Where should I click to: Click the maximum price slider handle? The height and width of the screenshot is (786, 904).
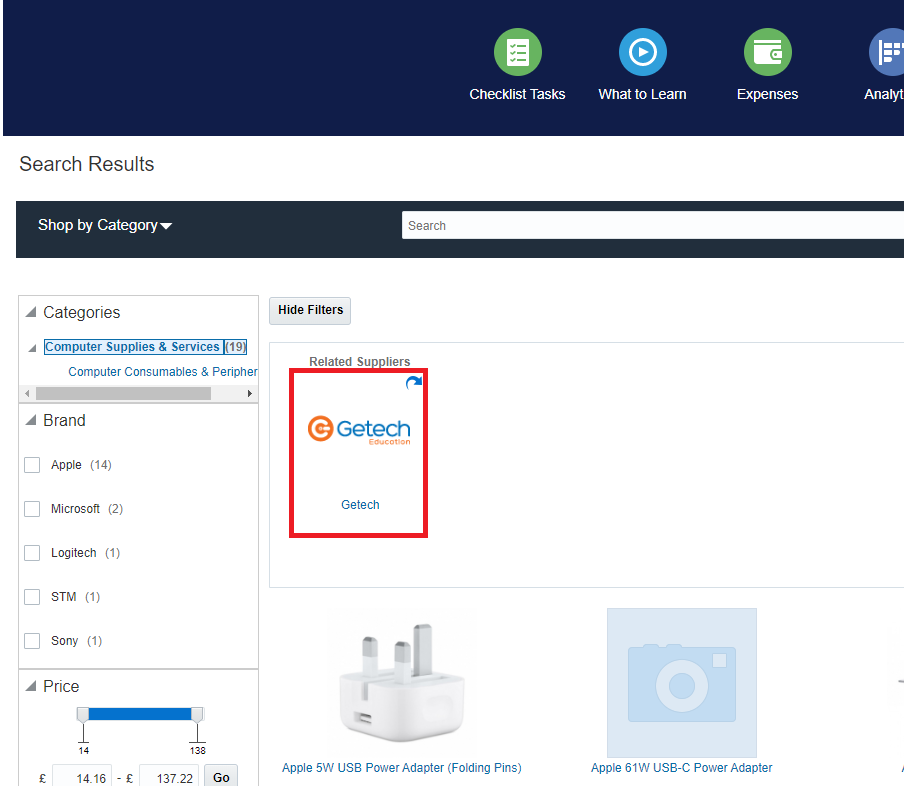197,715
